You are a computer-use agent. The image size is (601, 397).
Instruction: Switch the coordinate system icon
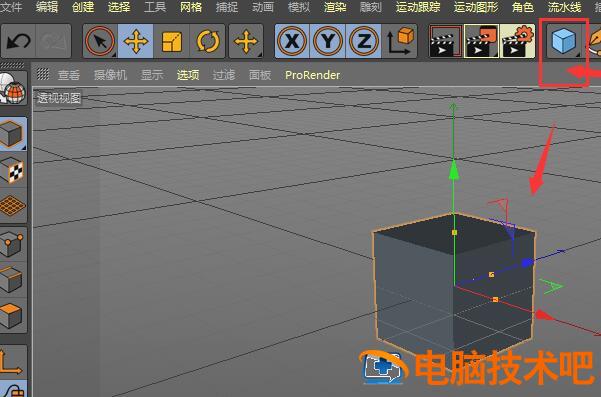click(x=399, y=41)
